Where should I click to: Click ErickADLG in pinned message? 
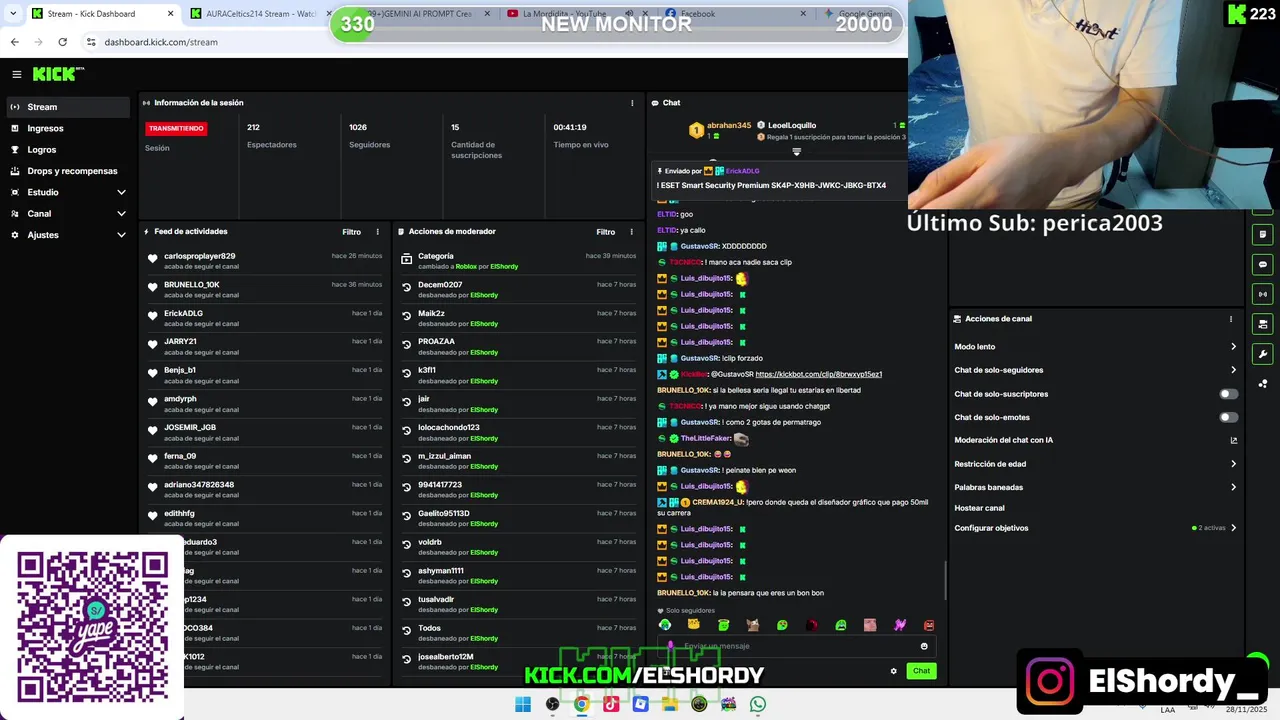pyautogui.click(x=742, y=171)
